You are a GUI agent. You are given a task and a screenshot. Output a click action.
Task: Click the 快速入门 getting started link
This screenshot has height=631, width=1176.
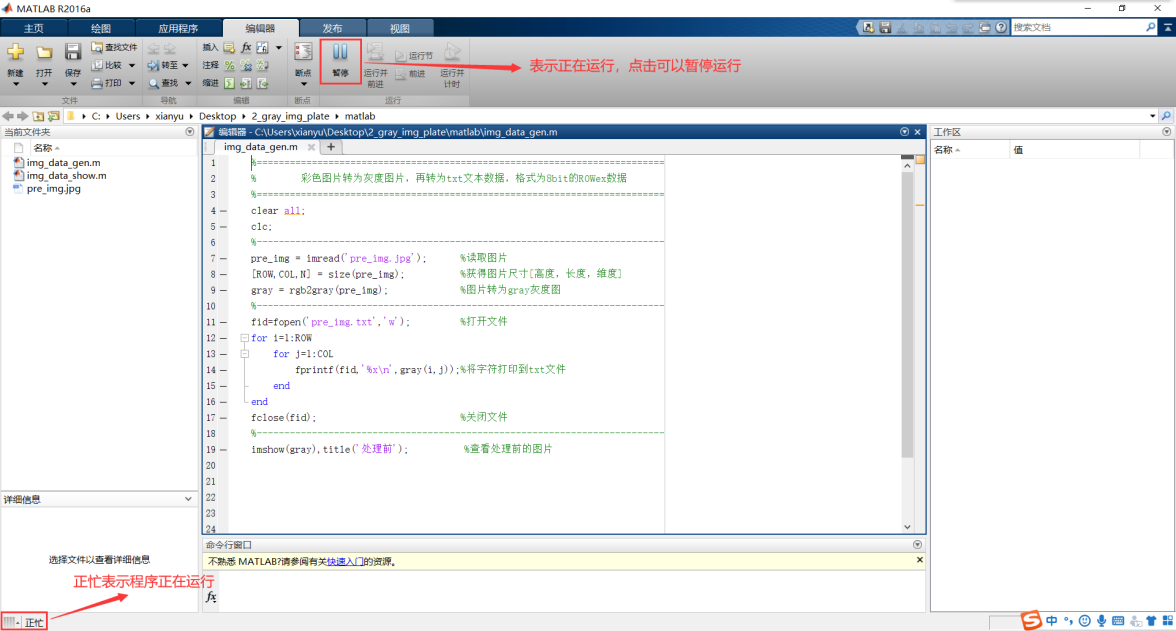point(343,562)
